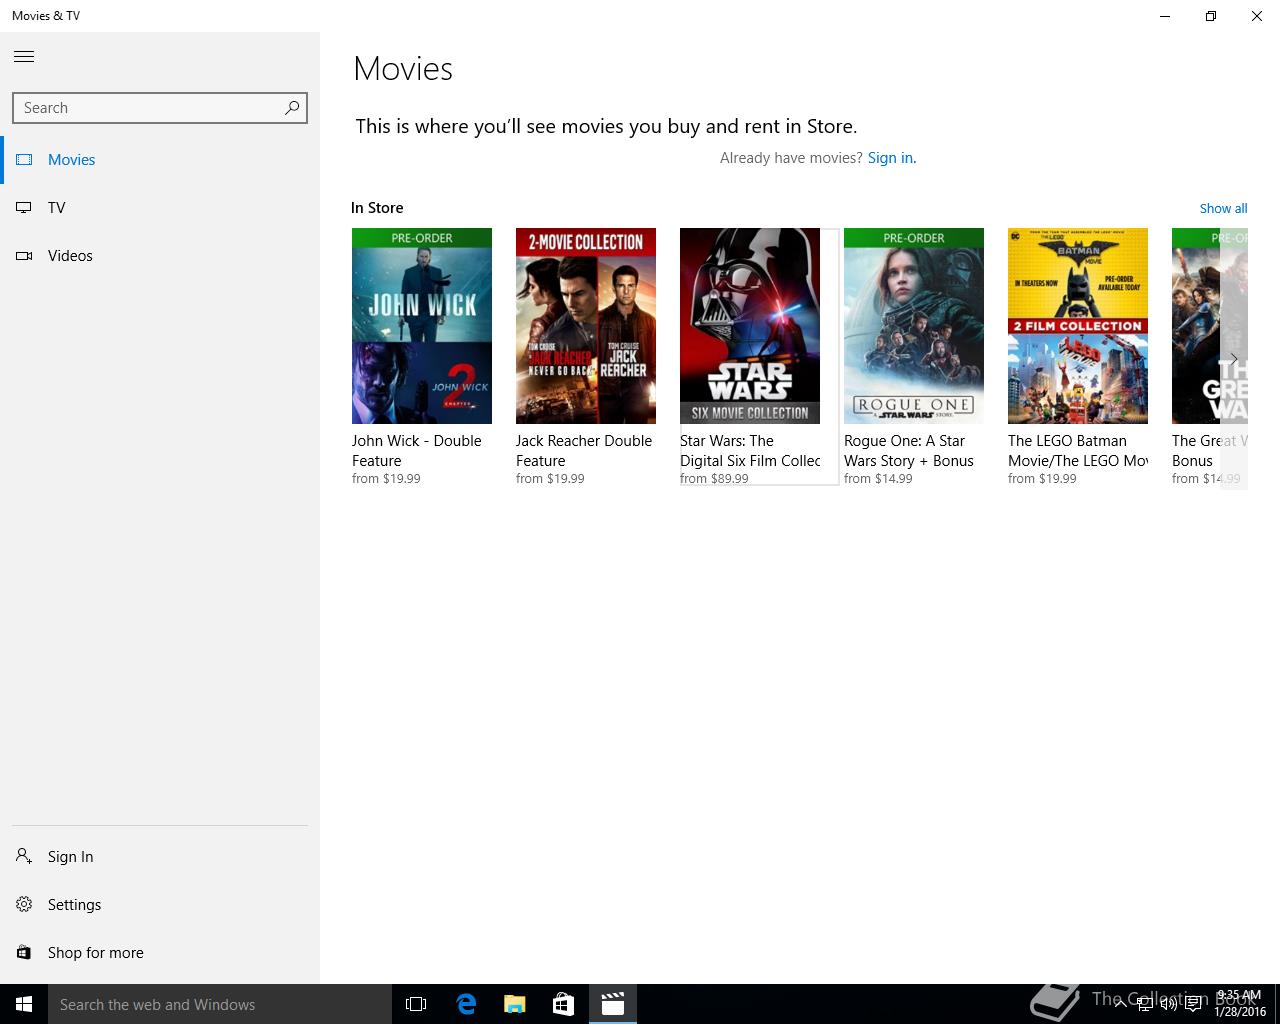Image resolution: width=1280 pixels, height=1024 pixels.
Task: Click the Movies & TV taskbar icon
Action: [613, 1004]
